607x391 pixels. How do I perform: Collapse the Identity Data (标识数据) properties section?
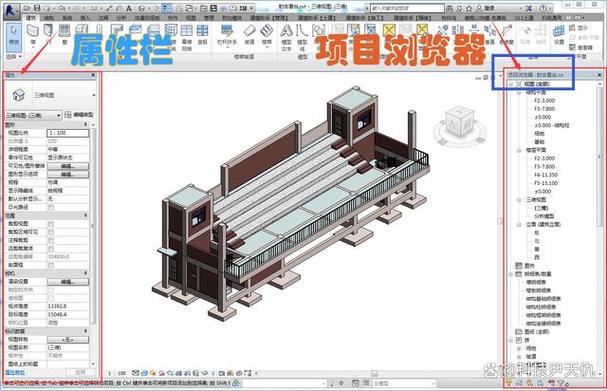86,331
